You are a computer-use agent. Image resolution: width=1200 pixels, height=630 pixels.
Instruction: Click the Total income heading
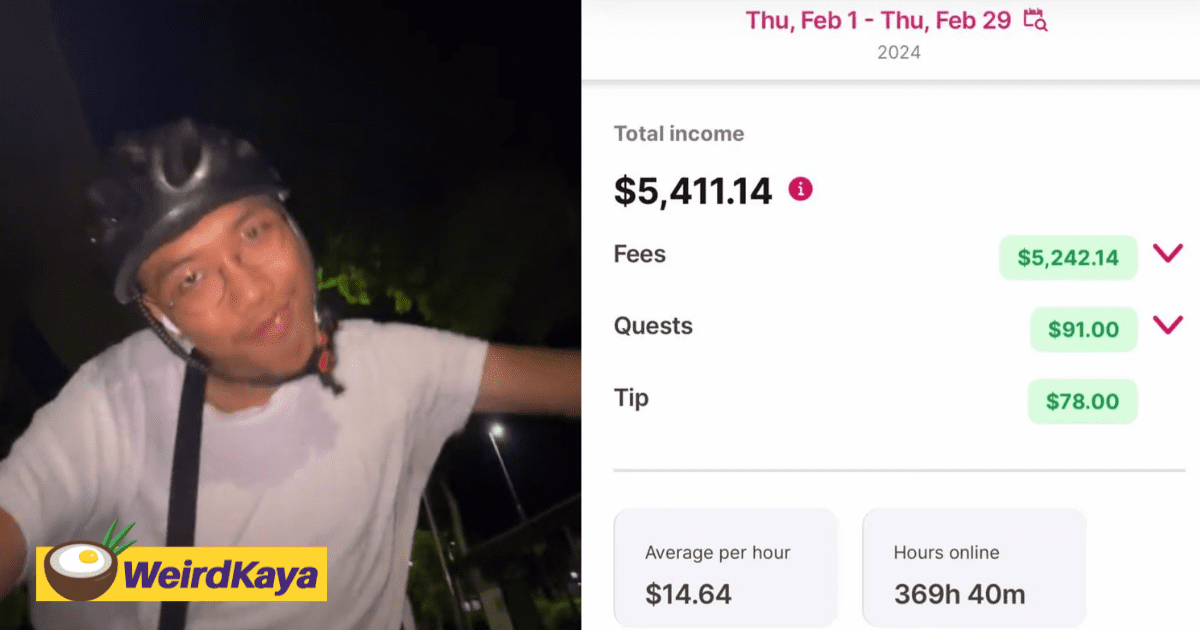[678, 134]
